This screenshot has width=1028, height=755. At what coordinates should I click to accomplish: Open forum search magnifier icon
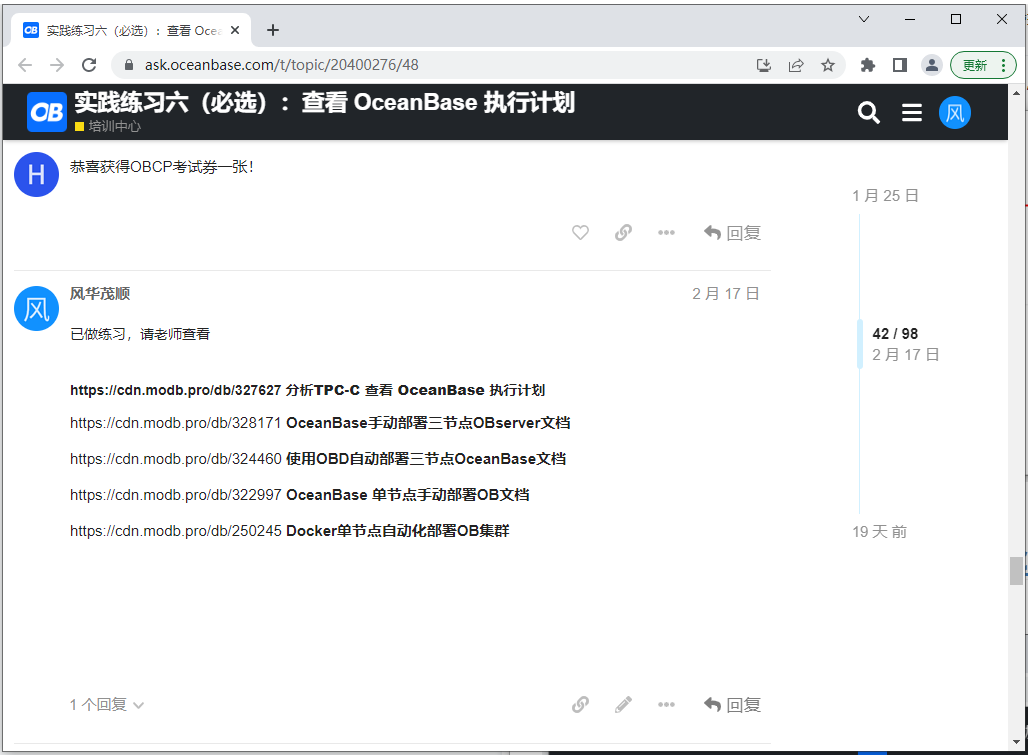[869, 113]
